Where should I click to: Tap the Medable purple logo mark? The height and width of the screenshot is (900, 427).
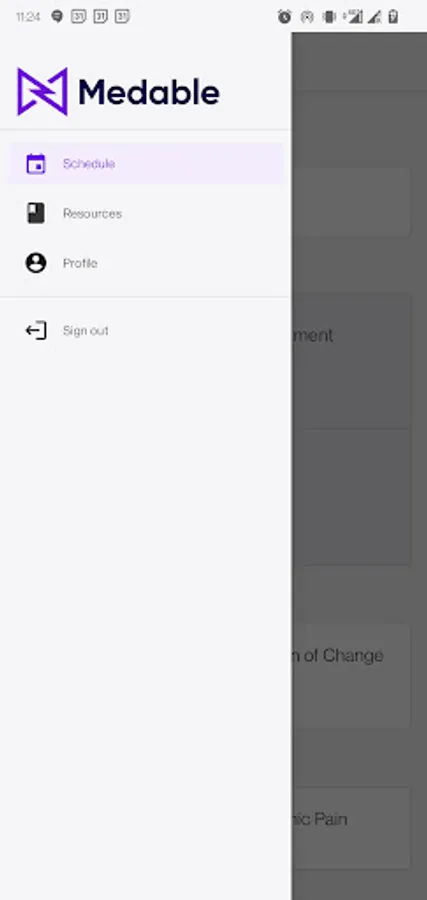[42, 92]
